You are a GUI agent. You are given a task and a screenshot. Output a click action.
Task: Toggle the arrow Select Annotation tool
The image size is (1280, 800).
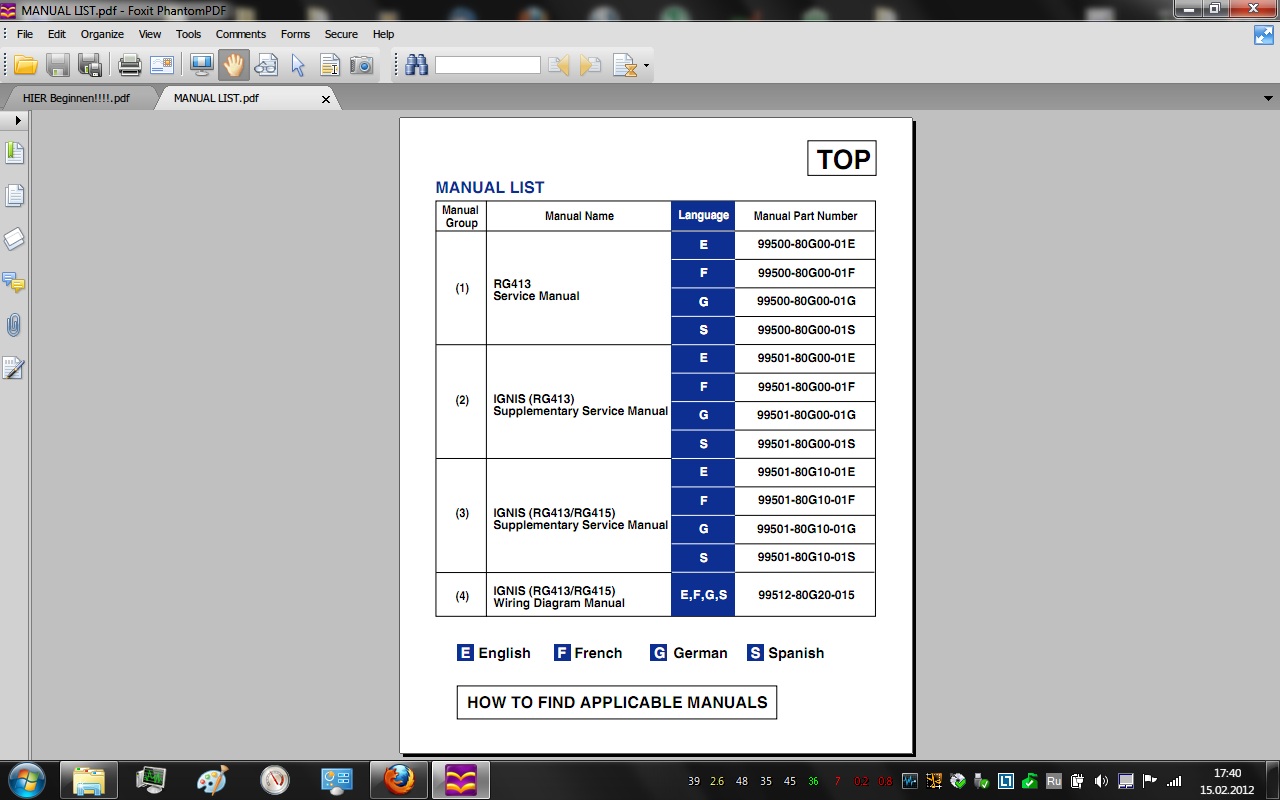point(298,66)
